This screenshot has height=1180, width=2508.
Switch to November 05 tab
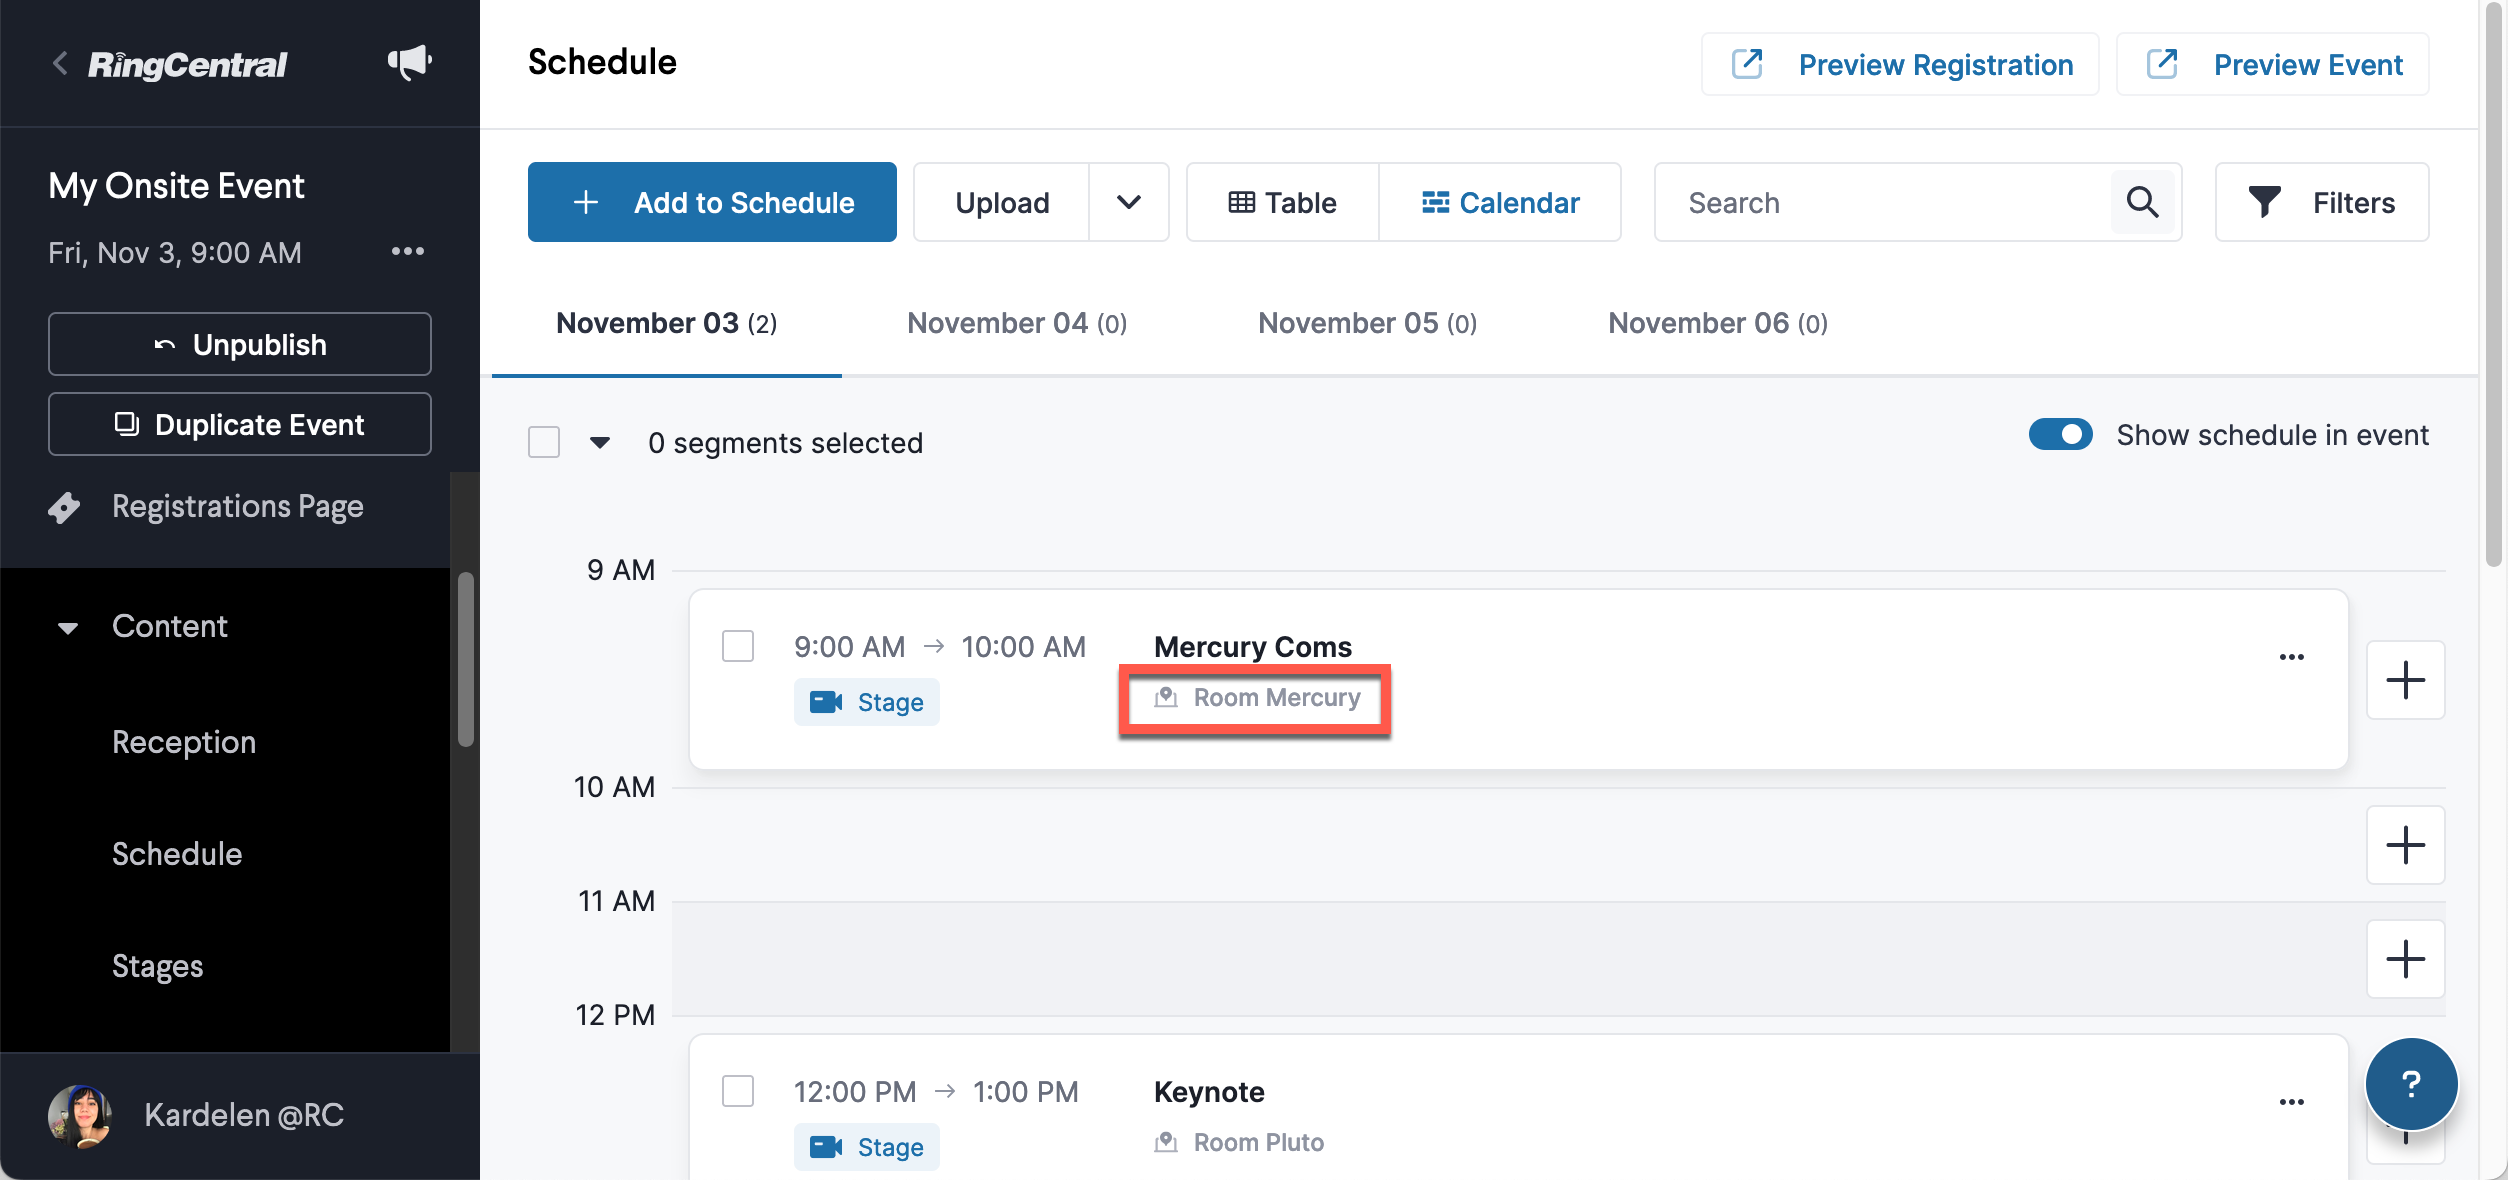(x=1367, y=324)
